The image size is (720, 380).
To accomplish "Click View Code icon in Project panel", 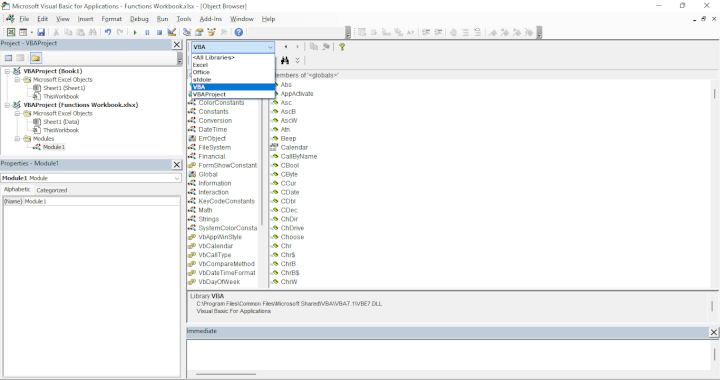I will [8, 58].
